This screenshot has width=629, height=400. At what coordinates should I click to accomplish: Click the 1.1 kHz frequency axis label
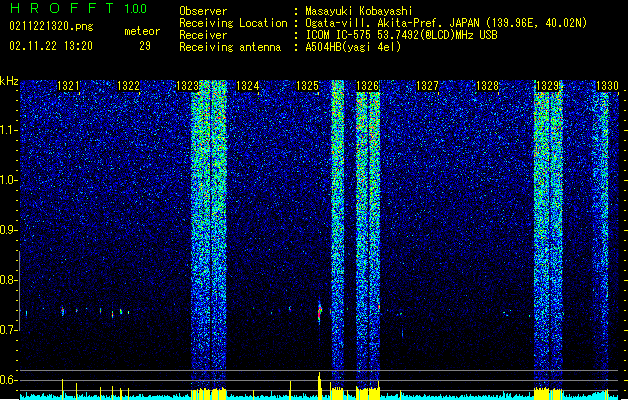coord(8,130)
